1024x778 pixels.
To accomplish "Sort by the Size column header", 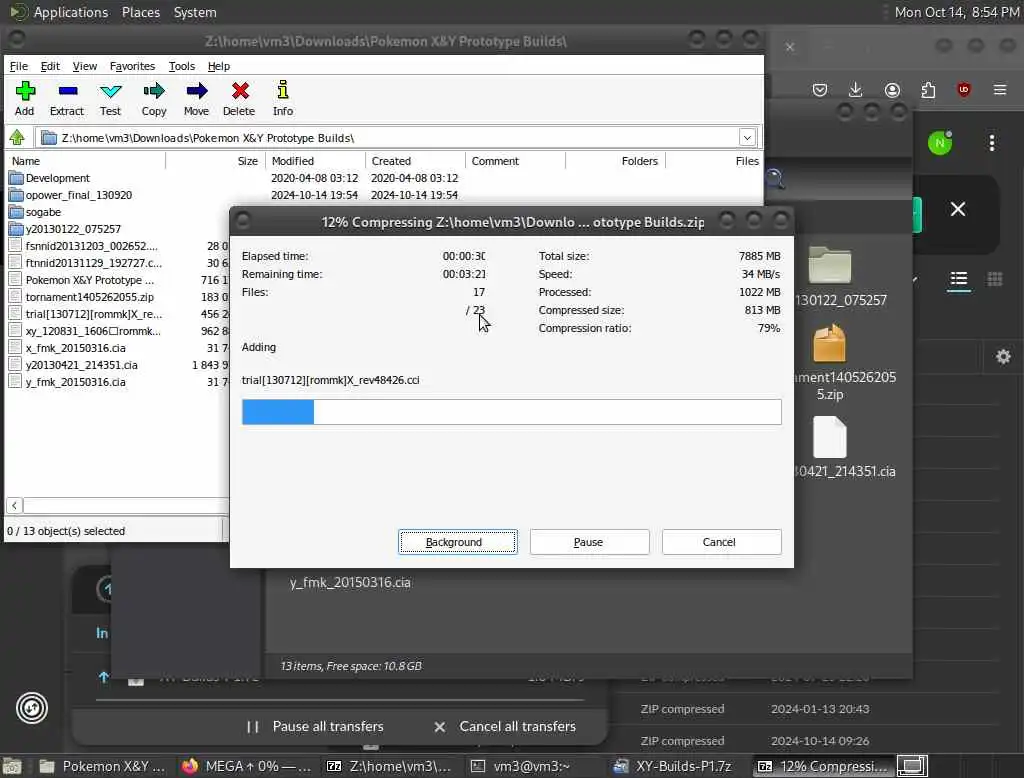I will [216, 161].
